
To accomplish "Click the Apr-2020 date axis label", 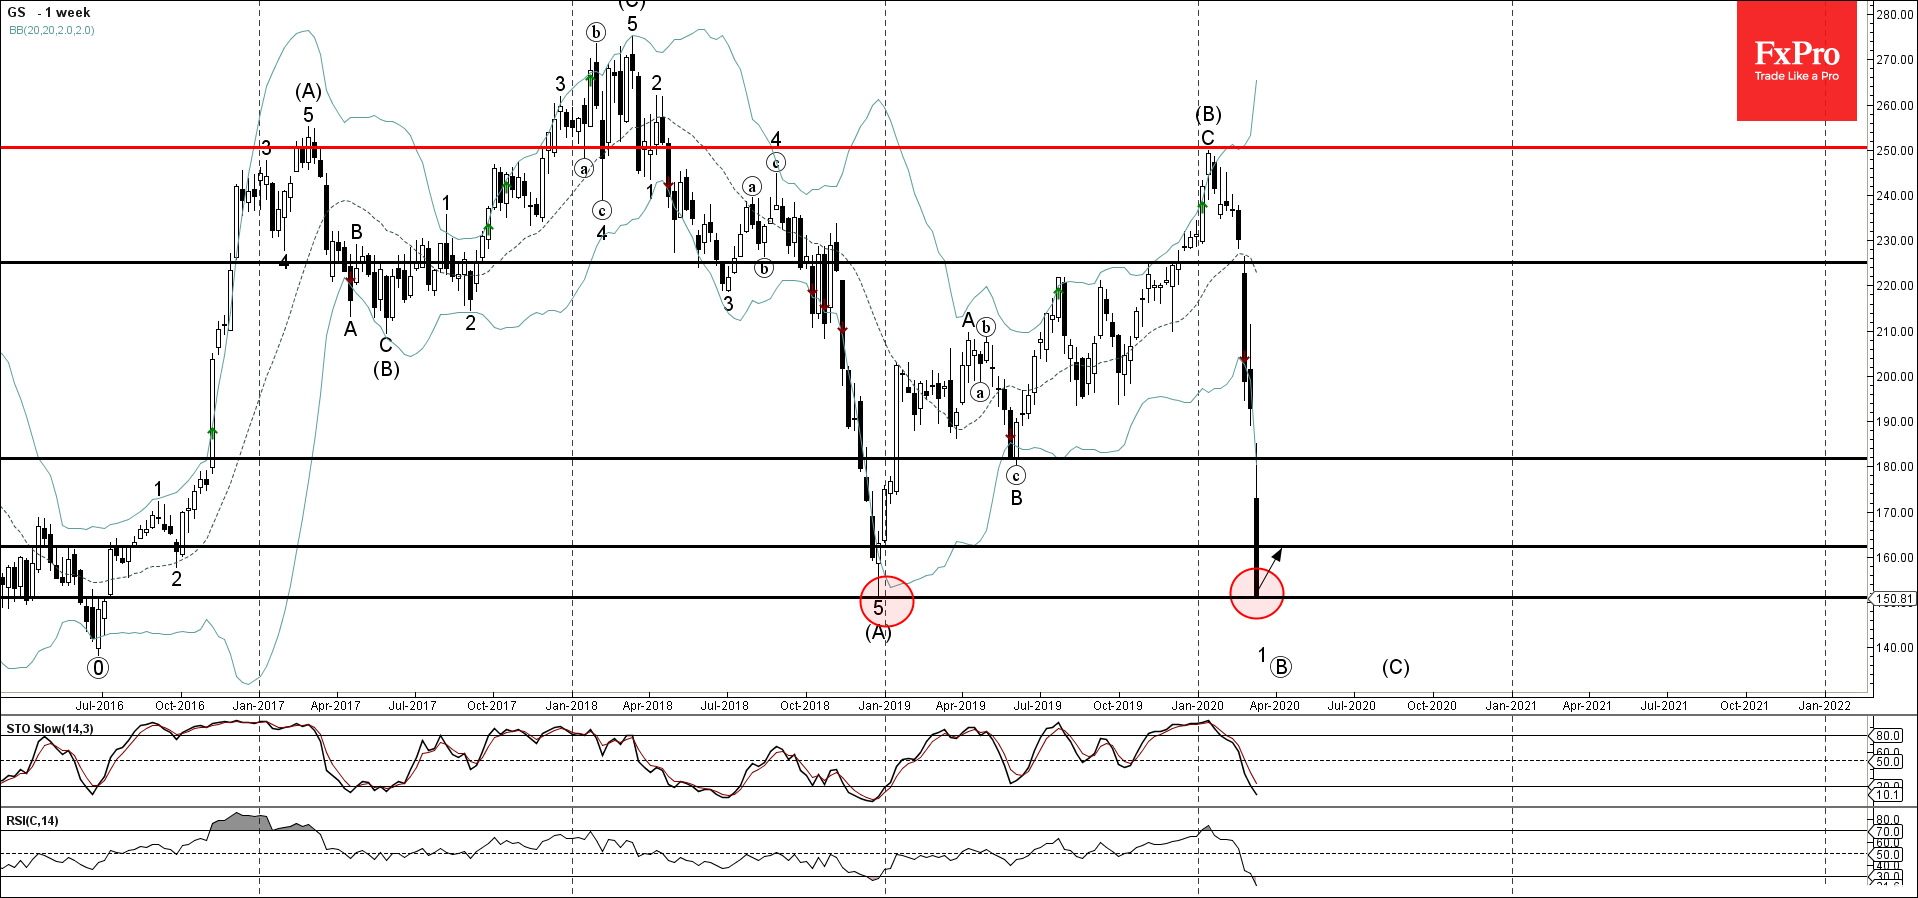I will click(x=1274, y=705).
